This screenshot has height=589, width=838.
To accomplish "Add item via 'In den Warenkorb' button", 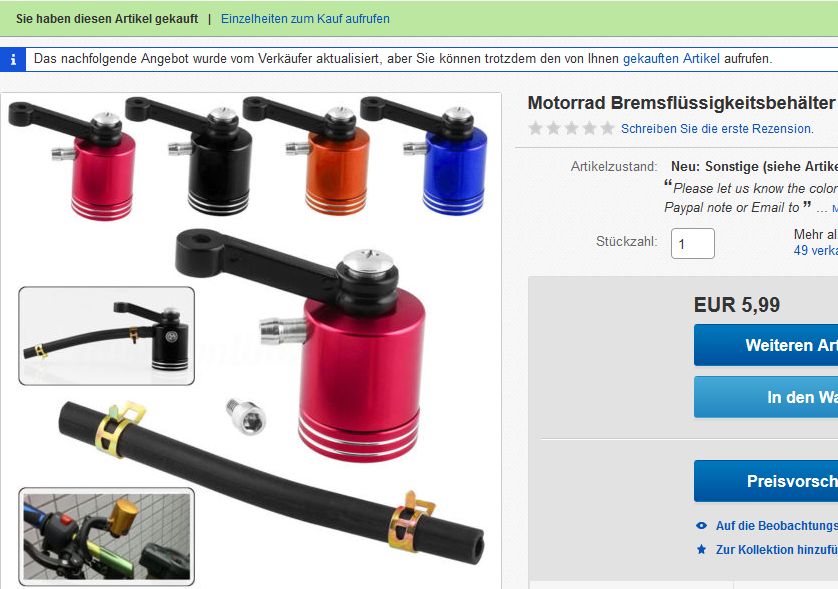I will [766, 397].
